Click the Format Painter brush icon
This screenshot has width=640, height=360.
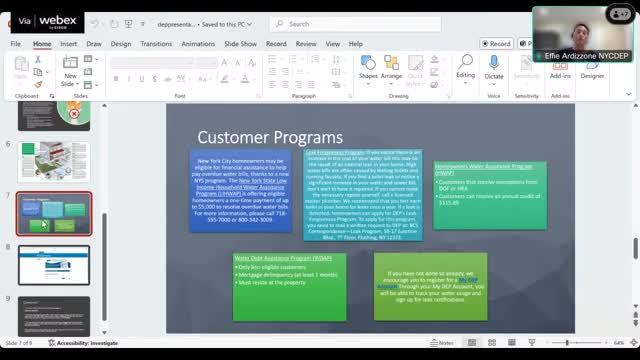point(38,84)
